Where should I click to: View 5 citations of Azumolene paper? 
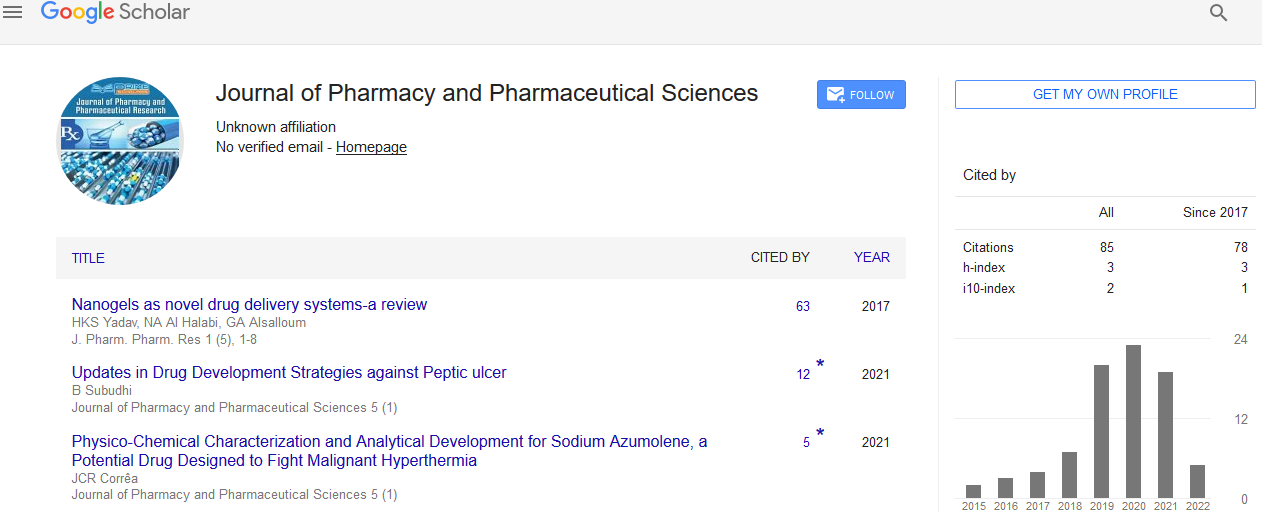[x=806, y=442]
